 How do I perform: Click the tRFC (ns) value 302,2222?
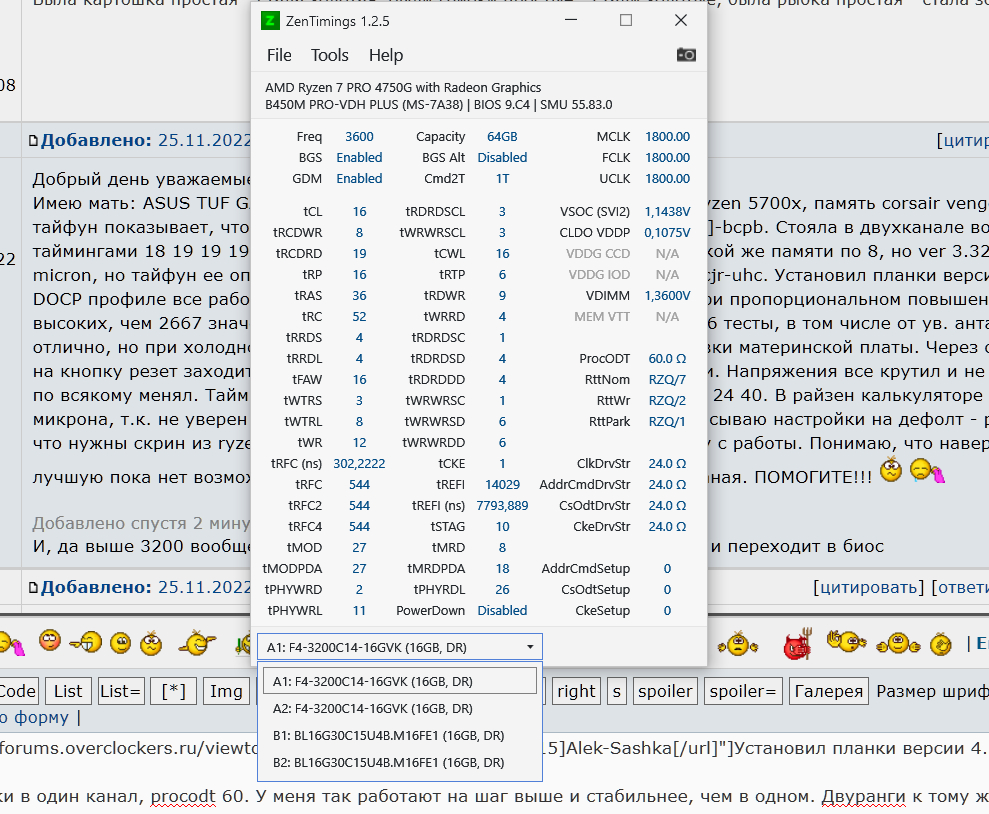click(x=359, y=464)
